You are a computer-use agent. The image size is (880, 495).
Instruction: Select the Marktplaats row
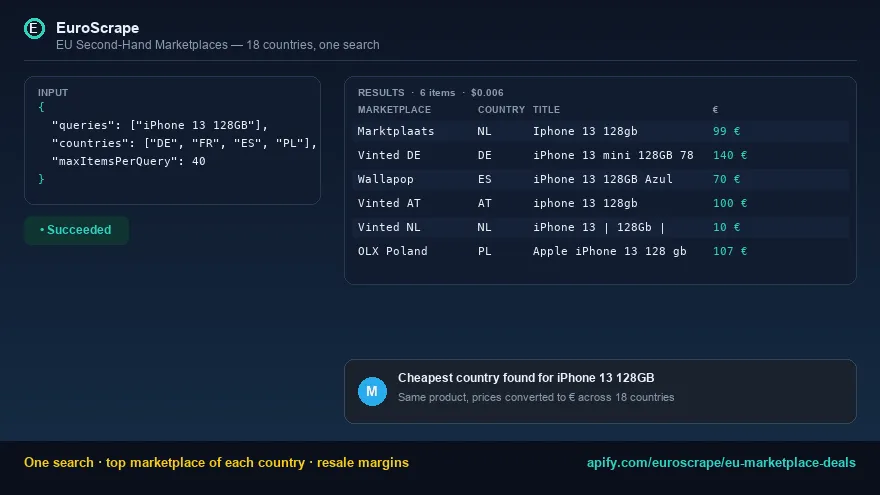[x=601, y=131]
